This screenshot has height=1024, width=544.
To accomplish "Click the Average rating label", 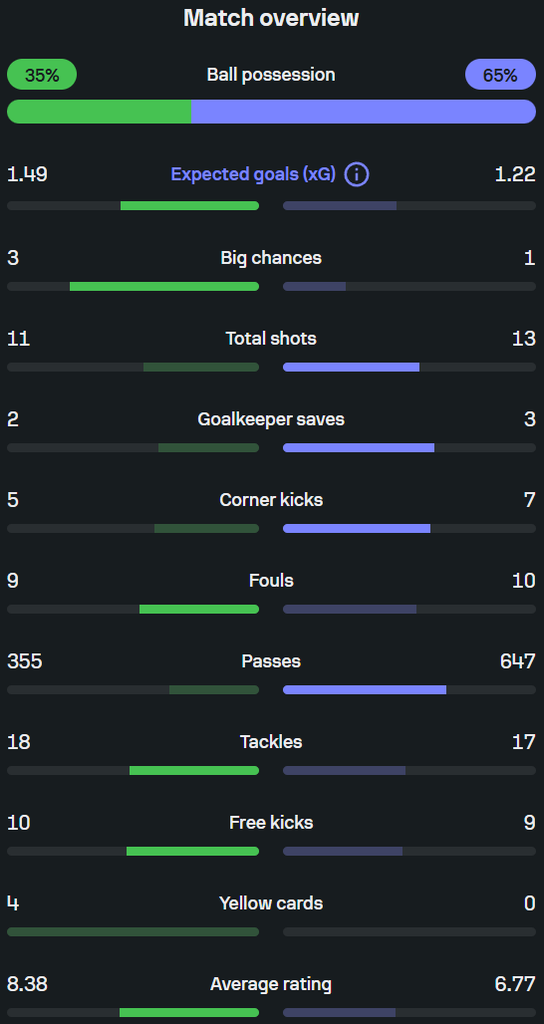I will (271, 984).
